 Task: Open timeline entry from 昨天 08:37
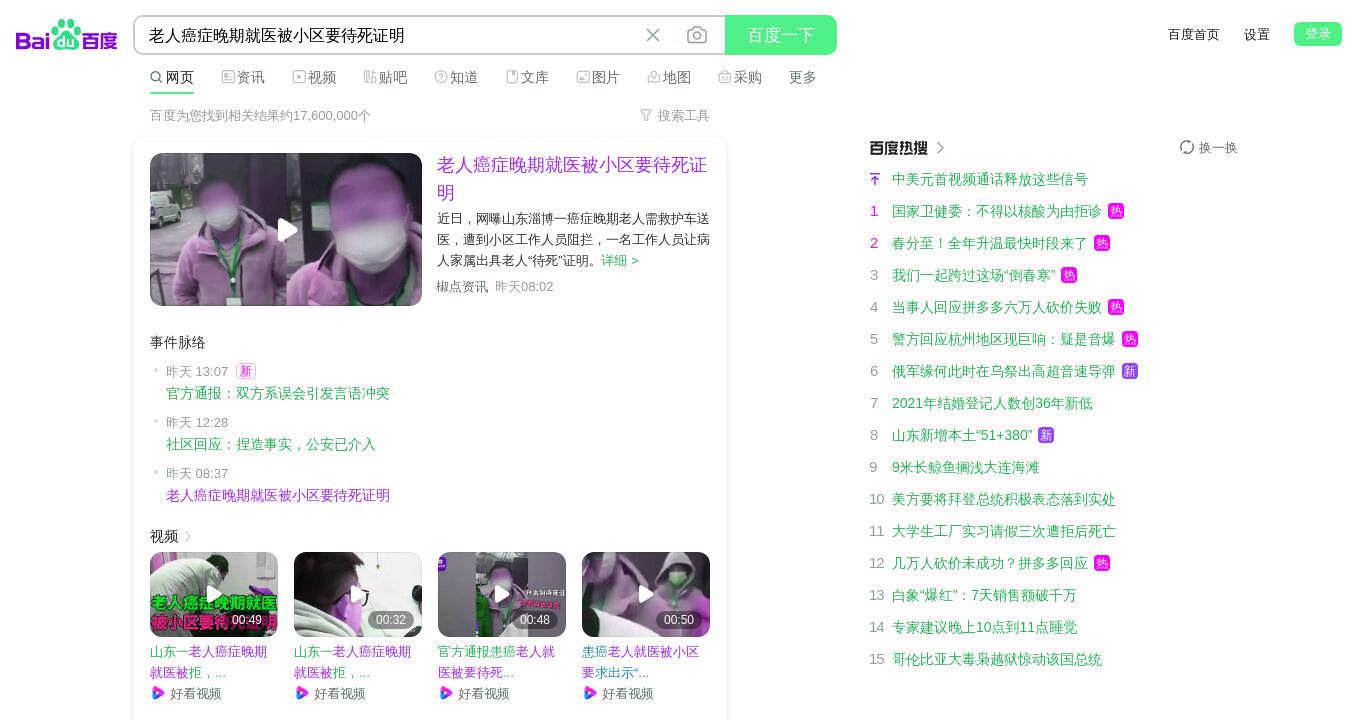pos(278,495)
